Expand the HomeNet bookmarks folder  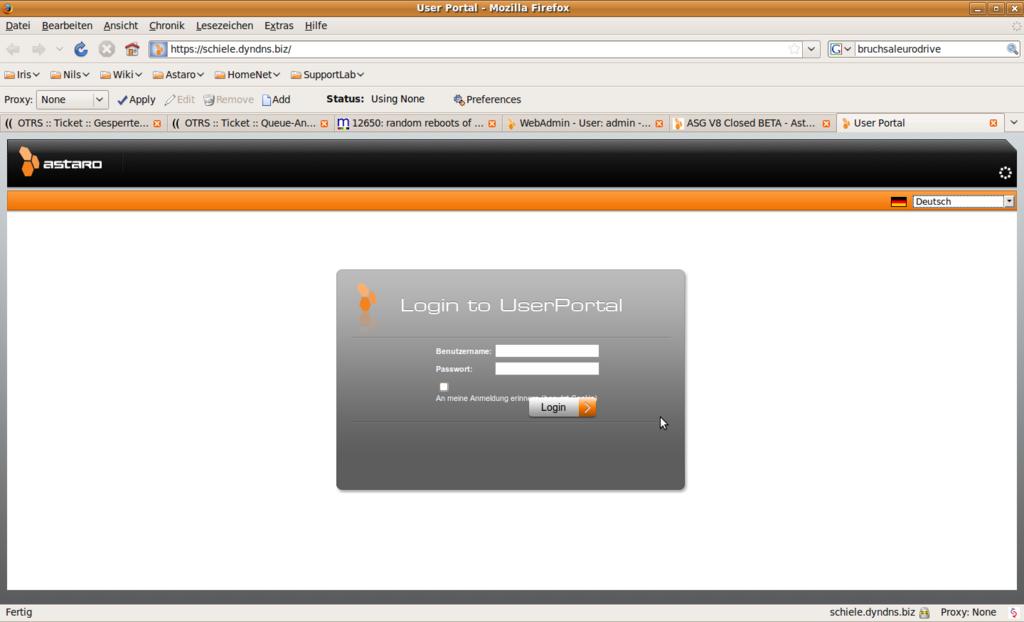pos(247,74)
